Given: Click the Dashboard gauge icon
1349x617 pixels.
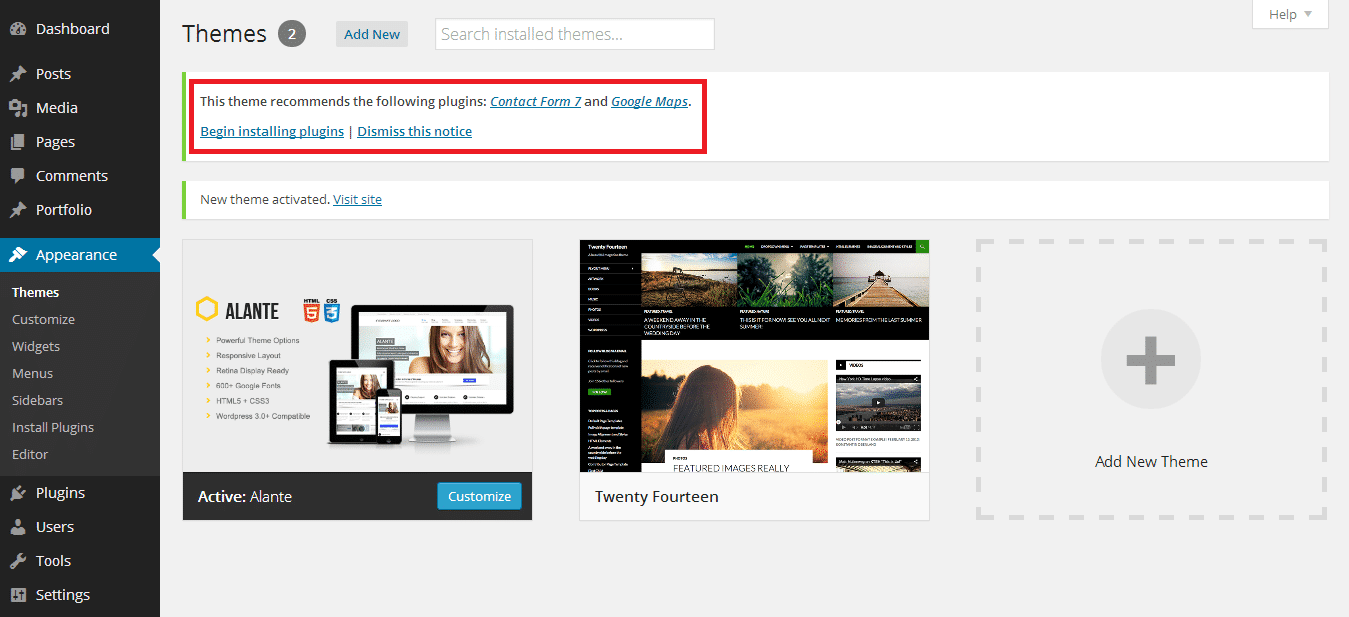Looking at the screenshot, I should tap(18, 29).
